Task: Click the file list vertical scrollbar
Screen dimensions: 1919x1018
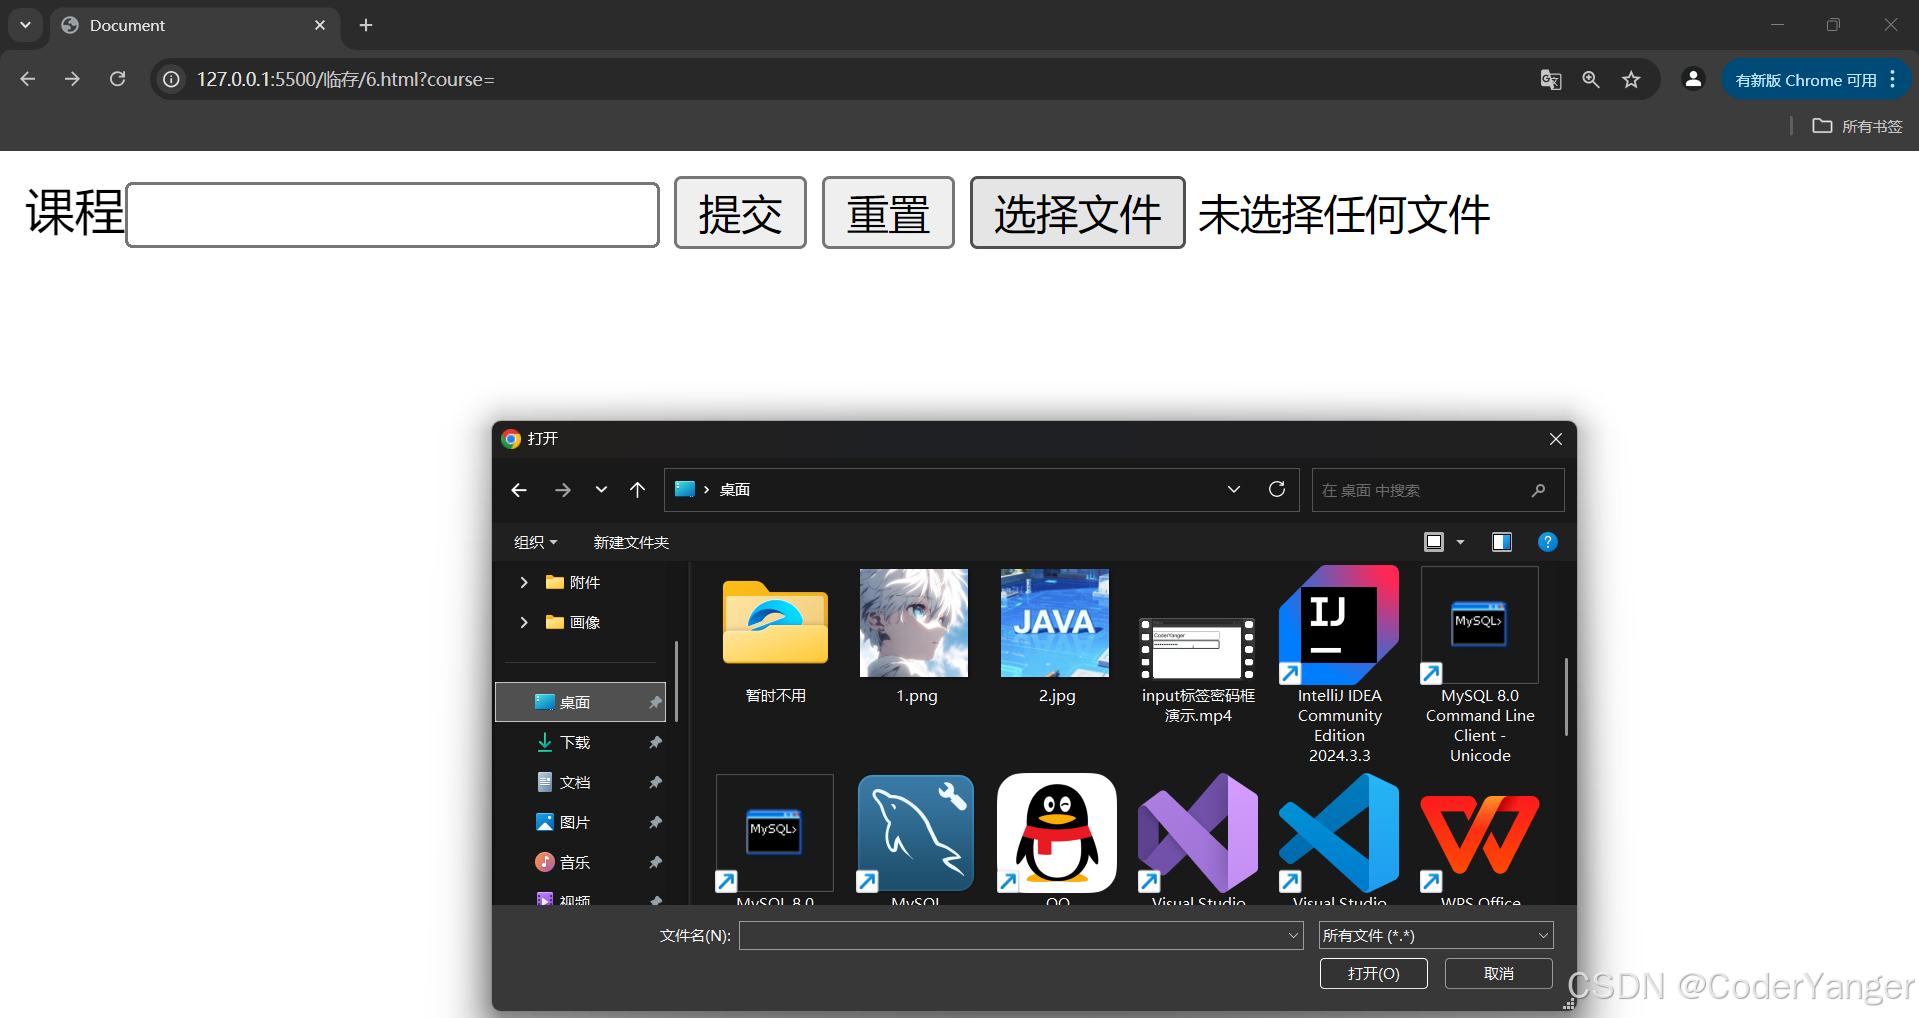Action: click(x=1566, y=697)
